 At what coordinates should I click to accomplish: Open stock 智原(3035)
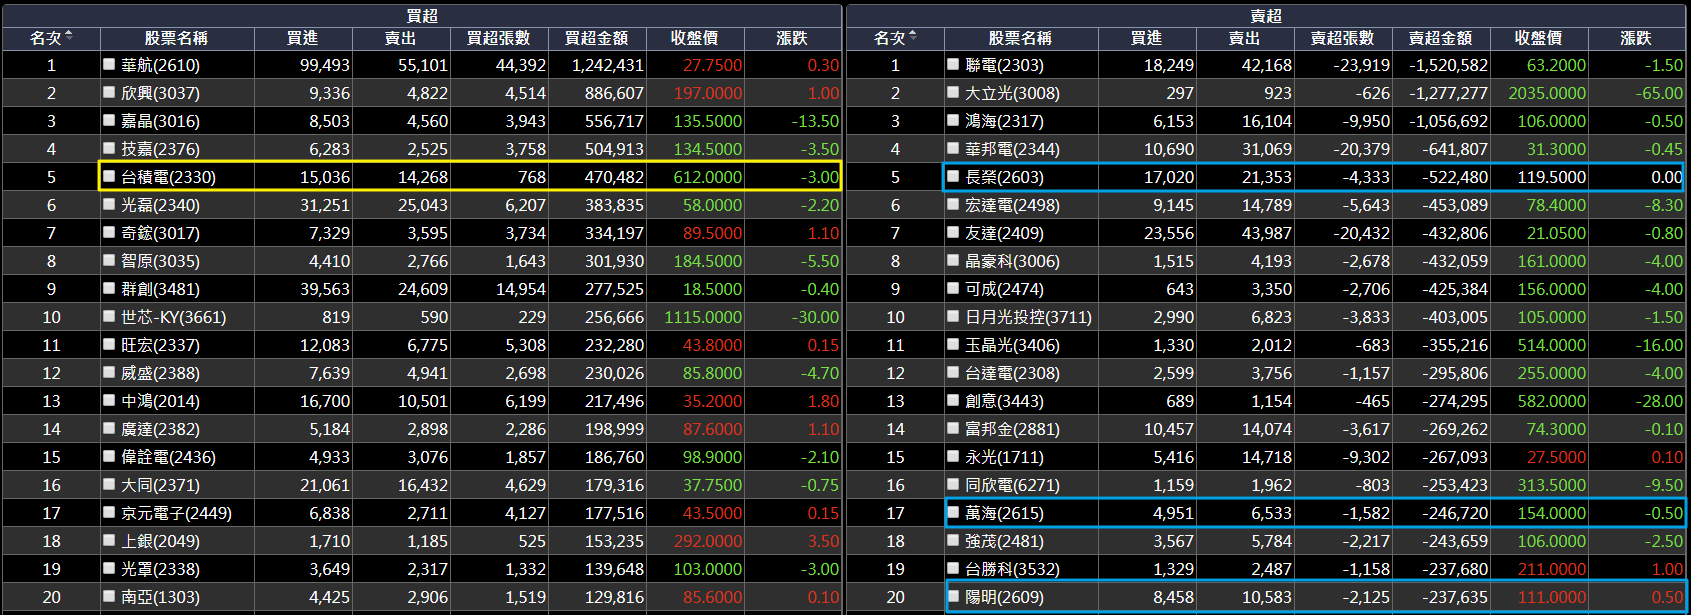click(160, 261)
